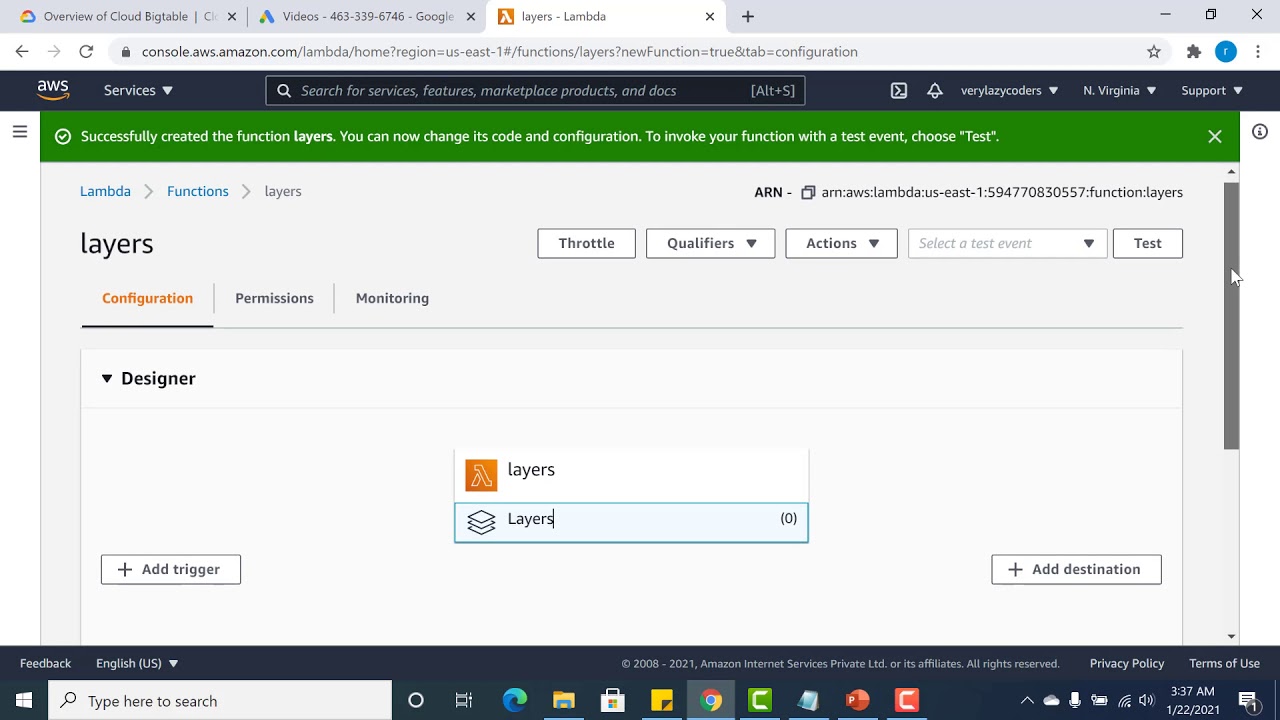Open the Chrome profile avatar
1280x720 pixels.
(1226, 52)
